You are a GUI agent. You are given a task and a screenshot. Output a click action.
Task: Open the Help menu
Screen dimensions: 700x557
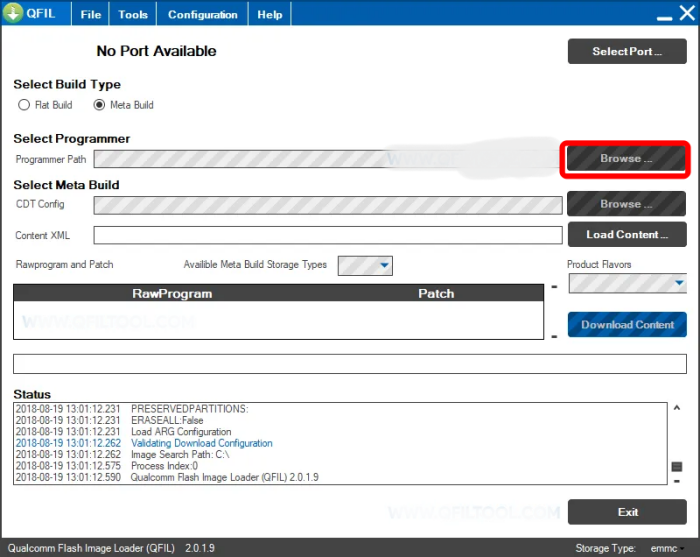click(270, 14)
